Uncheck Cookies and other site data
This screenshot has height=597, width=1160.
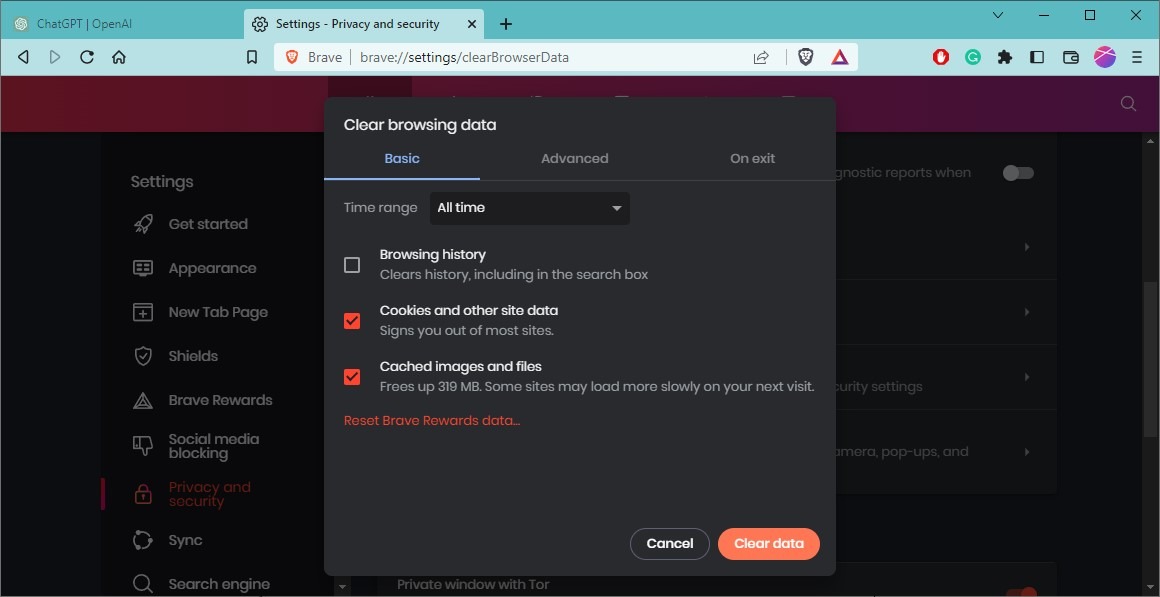[351, 321]
